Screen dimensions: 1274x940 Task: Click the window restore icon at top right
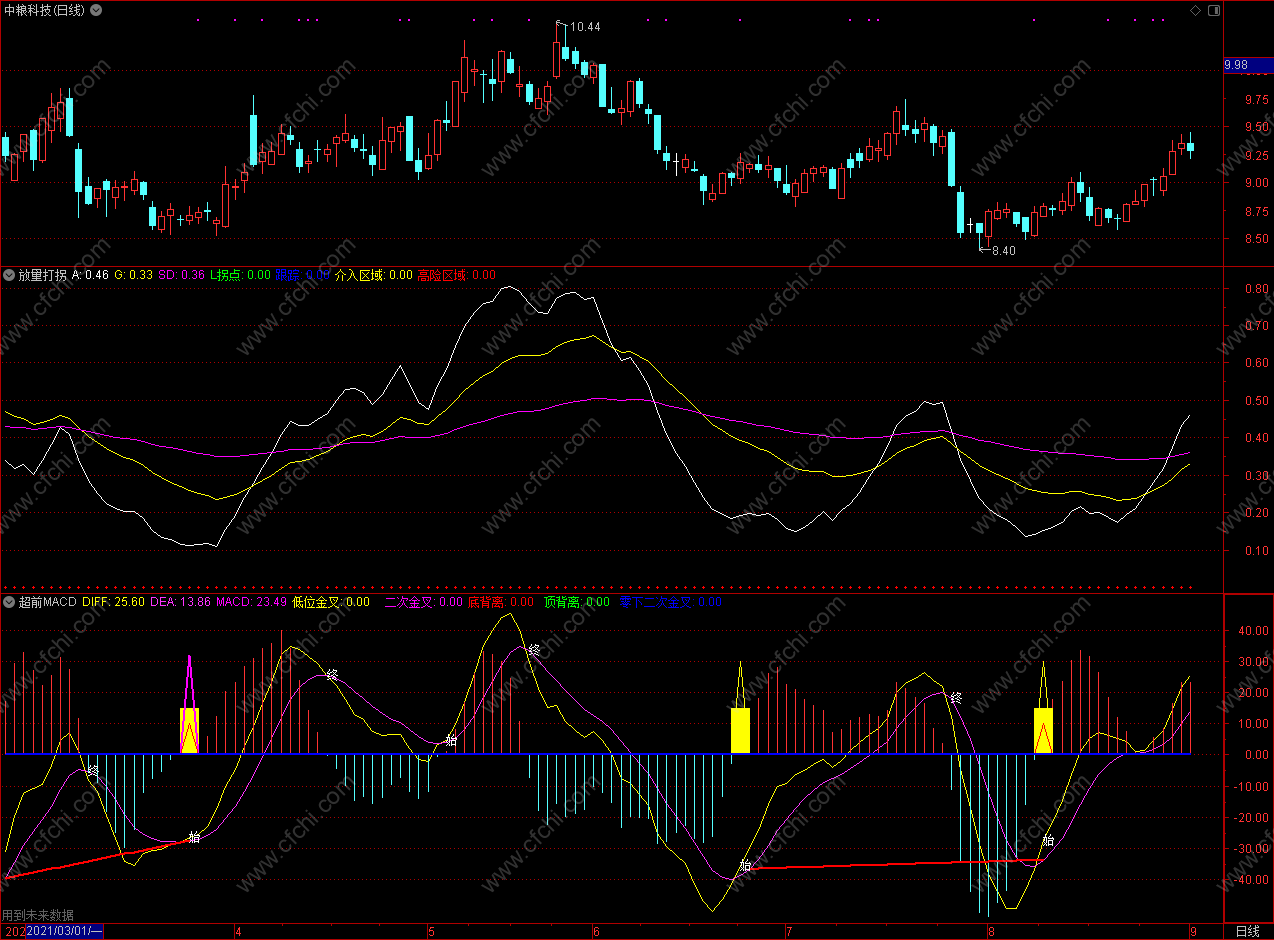tap(1214, 10)
